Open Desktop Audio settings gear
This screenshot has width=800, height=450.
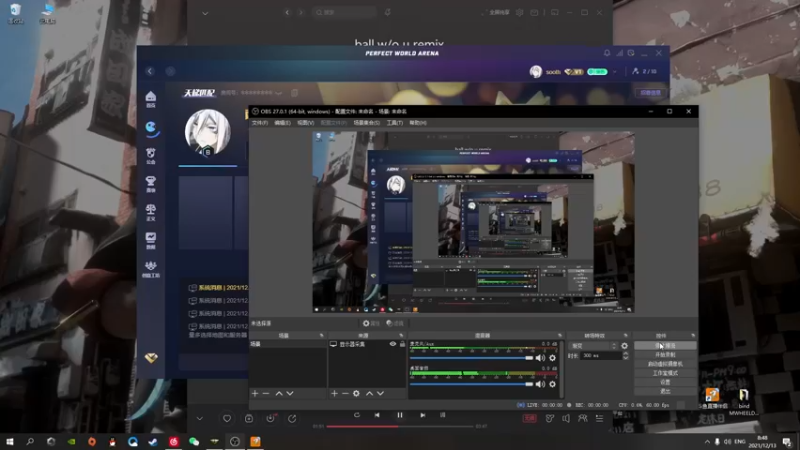tap(553, 384)
